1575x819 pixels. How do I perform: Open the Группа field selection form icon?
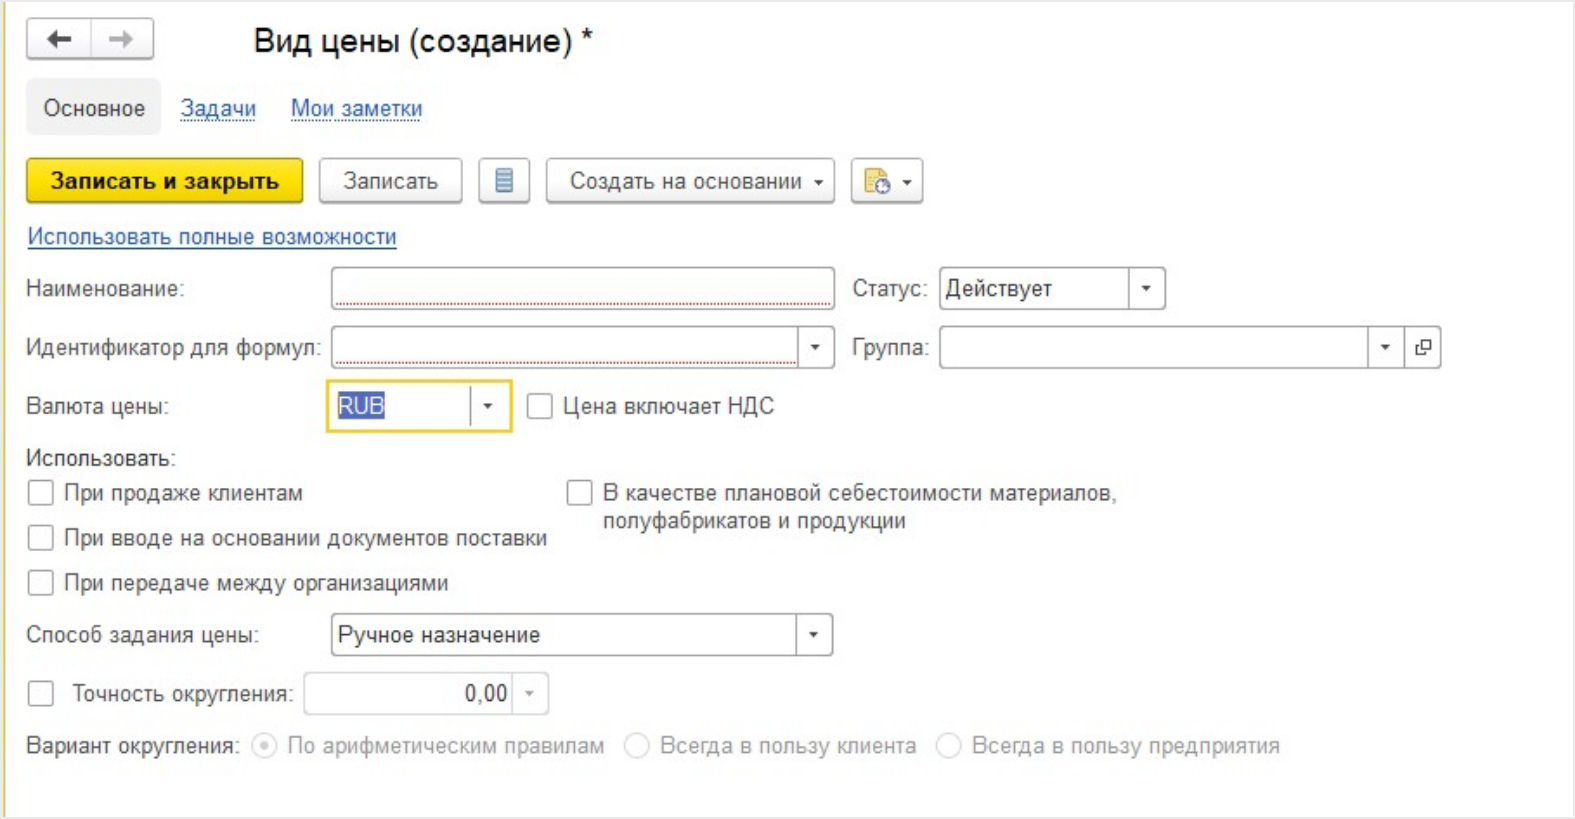(1422, 347)
